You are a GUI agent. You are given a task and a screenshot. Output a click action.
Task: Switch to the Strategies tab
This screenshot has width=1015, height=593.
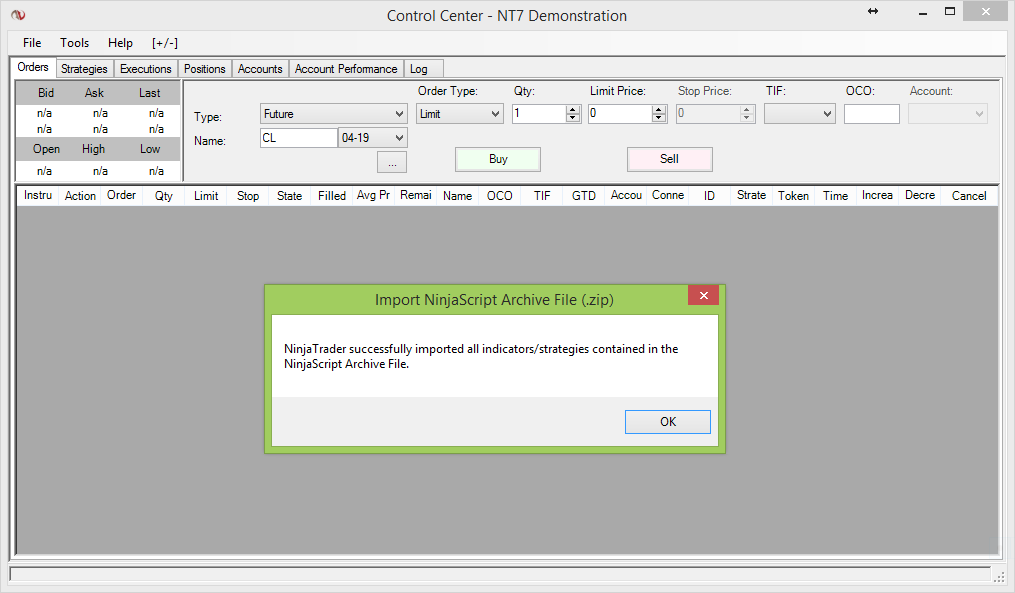(84, 69)
